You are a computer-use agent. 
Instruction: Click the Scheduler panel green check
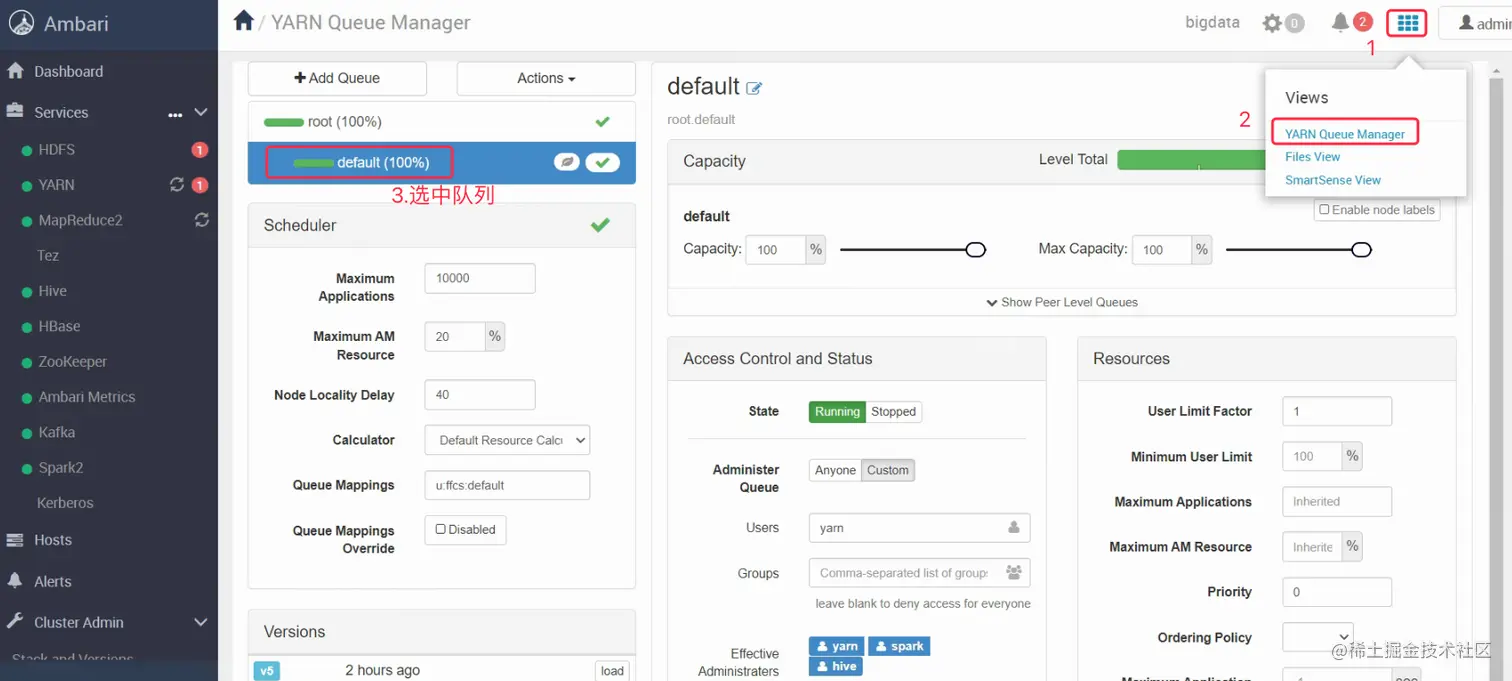[600, 225]
